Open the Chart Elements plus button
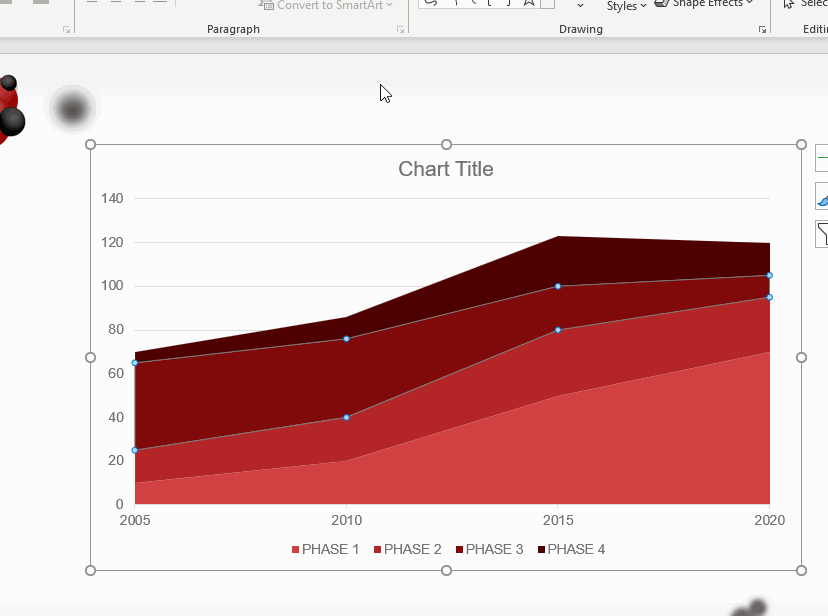 [822, 158]
